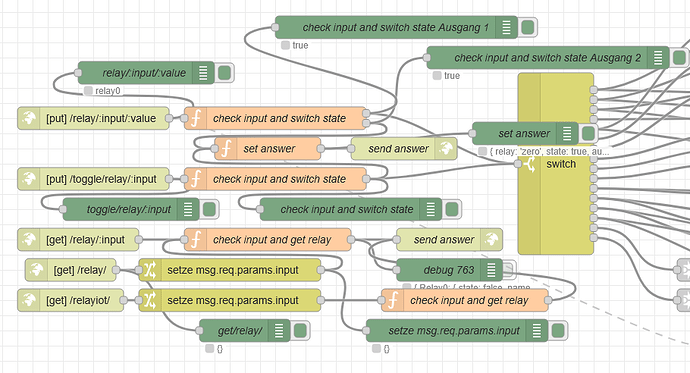The height and width of the screenshot is (373, 690).
Task: Click 'true' status under Ausgang 2 node
Action: coord(452,76)
